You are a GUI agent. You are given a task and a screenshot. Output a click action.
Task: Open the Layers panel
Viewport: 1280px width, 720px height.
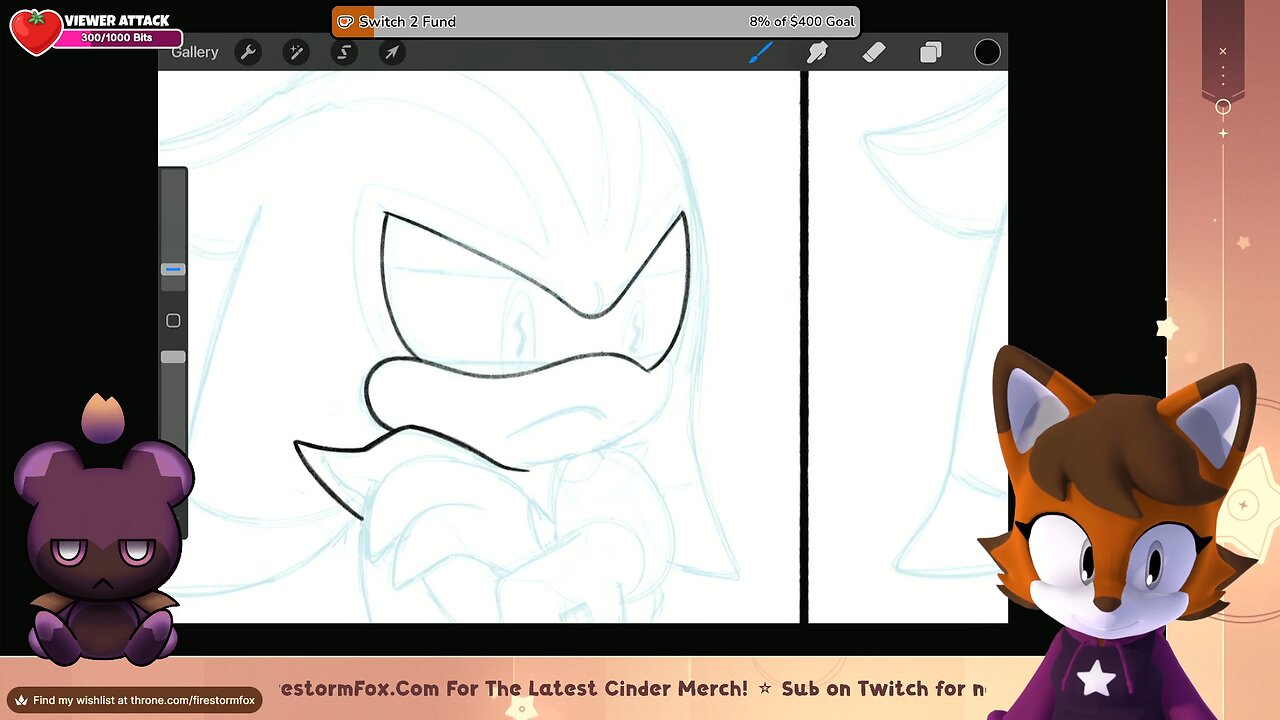pos(931,52)
